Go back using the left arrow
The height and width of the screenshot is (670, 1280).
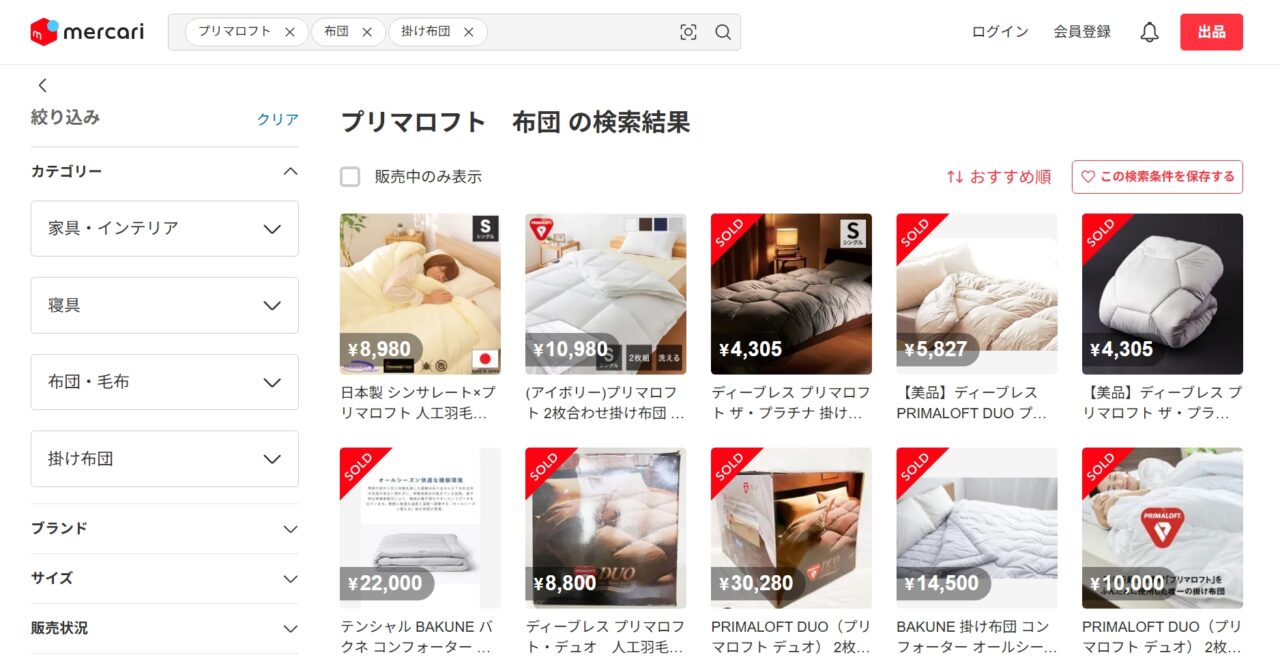pyautogui.click(x=42, y=85)
